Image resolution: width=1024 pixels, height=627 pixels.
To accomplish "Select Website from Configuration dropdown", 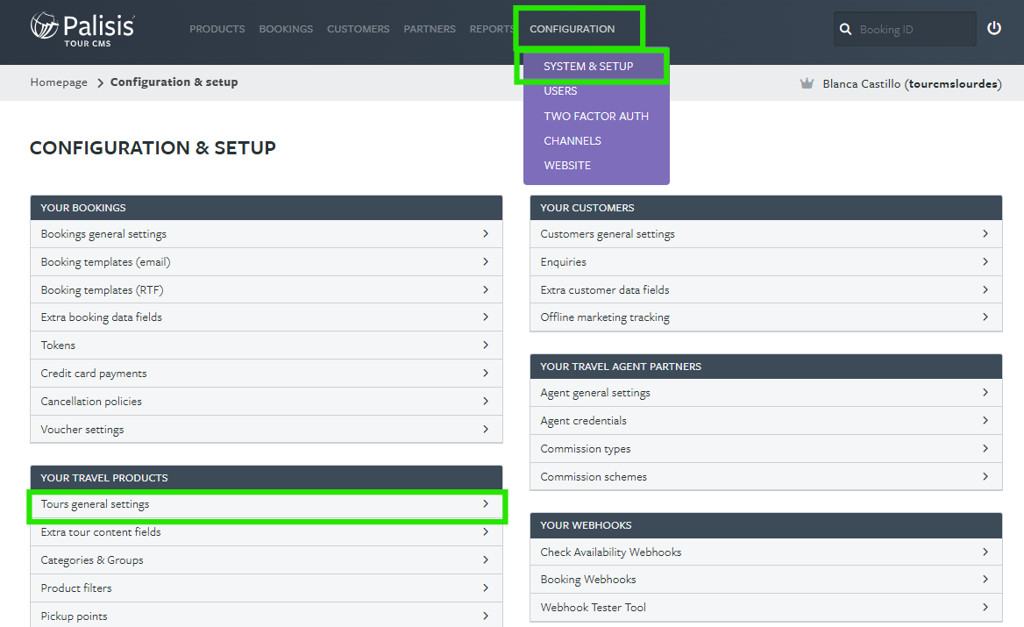I will 567,165.
